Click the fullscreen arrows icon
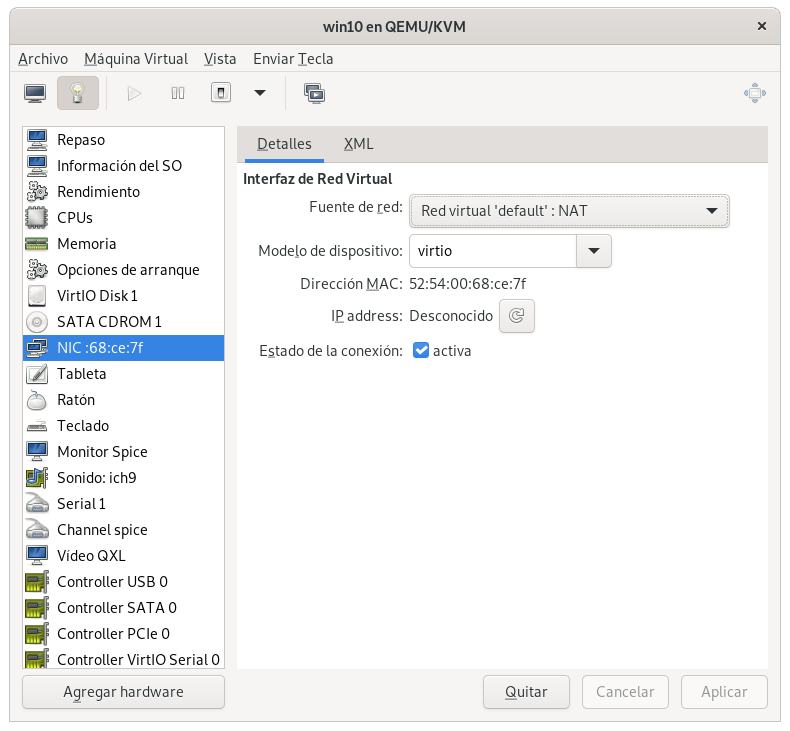Viewport: 790px width, 731px height. [754, 93]
